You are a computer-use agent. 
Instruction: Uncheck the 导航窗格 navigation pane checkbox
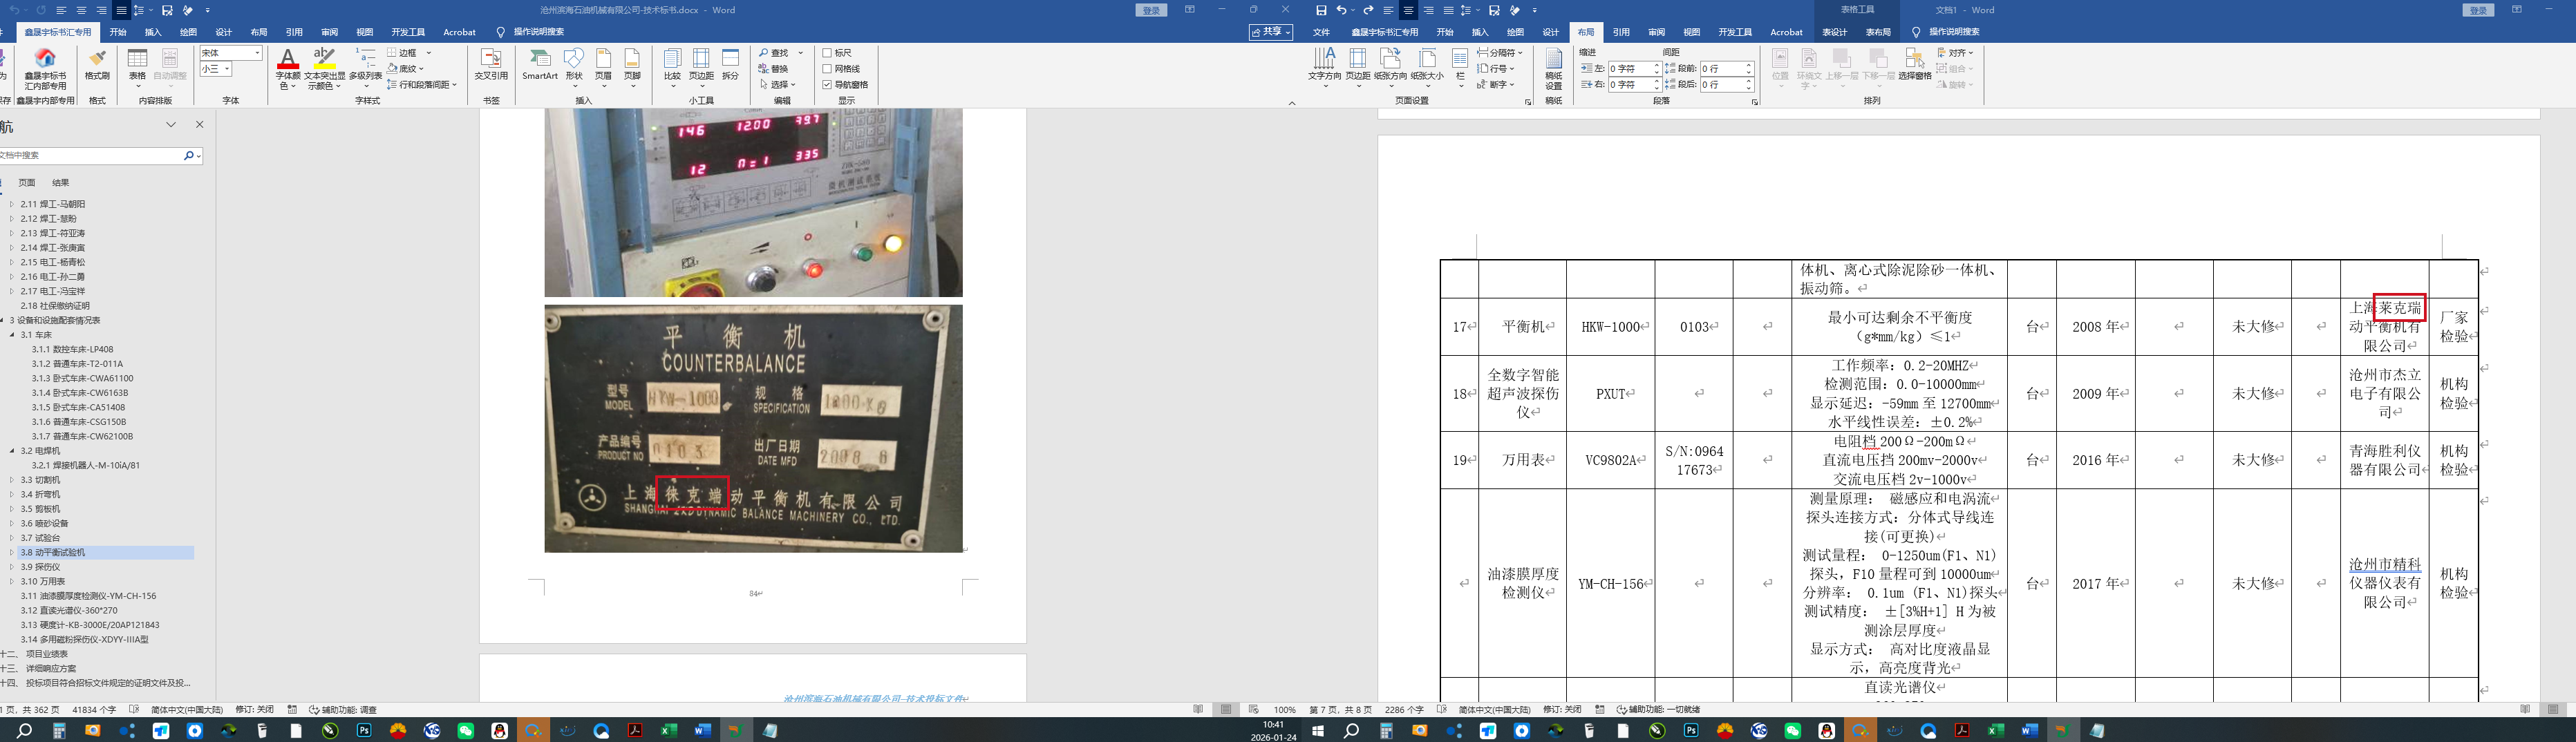click(827, 85)
